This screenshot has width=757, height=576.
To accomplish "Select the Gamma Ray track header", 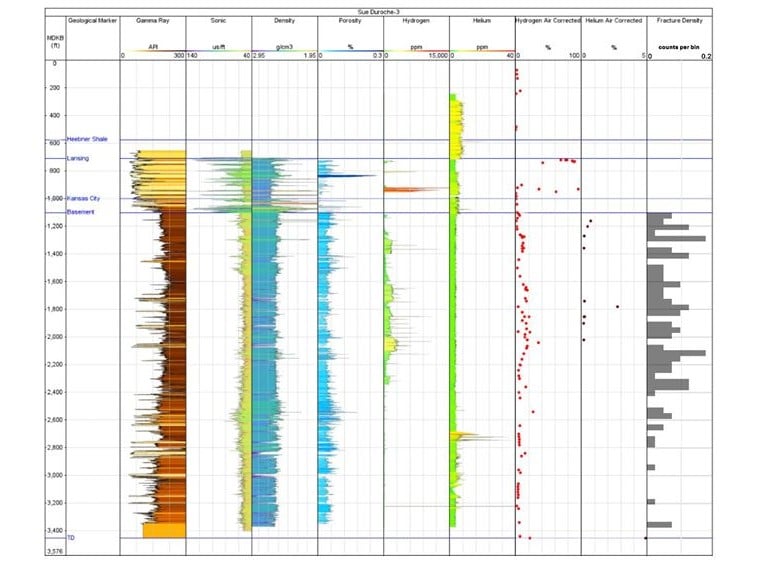I will pyautogui.click(x=153, y=20).
